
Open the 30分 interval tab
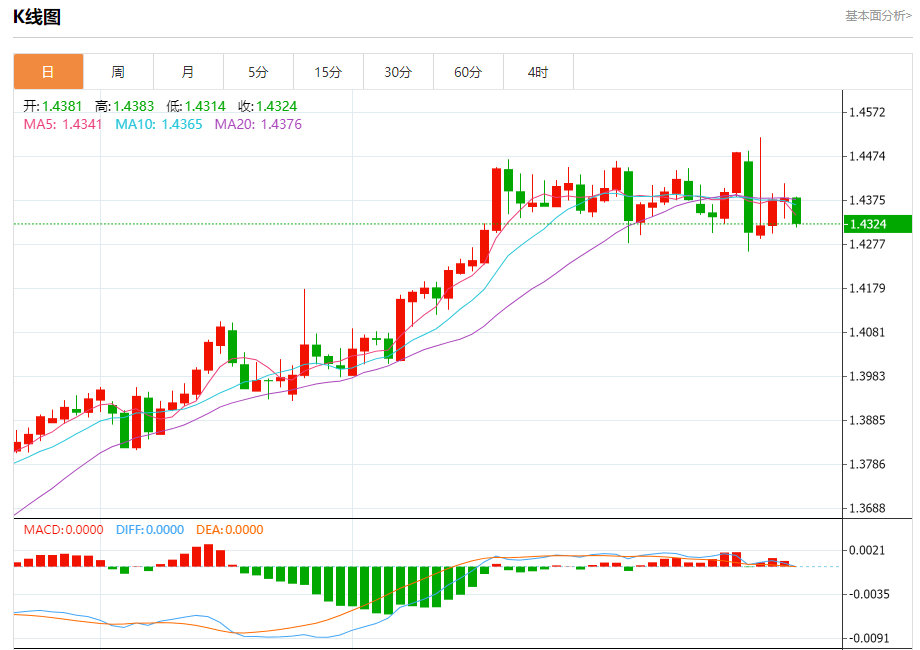pyautogui.click(x=398, y=72)
